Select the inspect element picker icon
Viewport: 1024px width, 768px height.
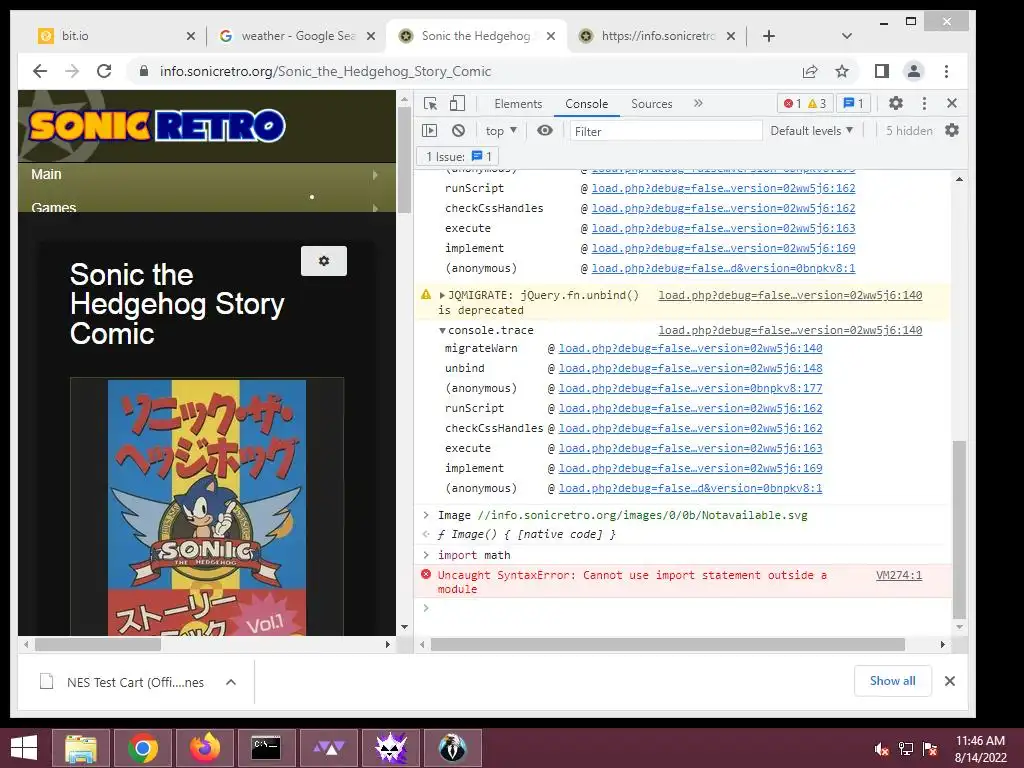tap(430, 103)
